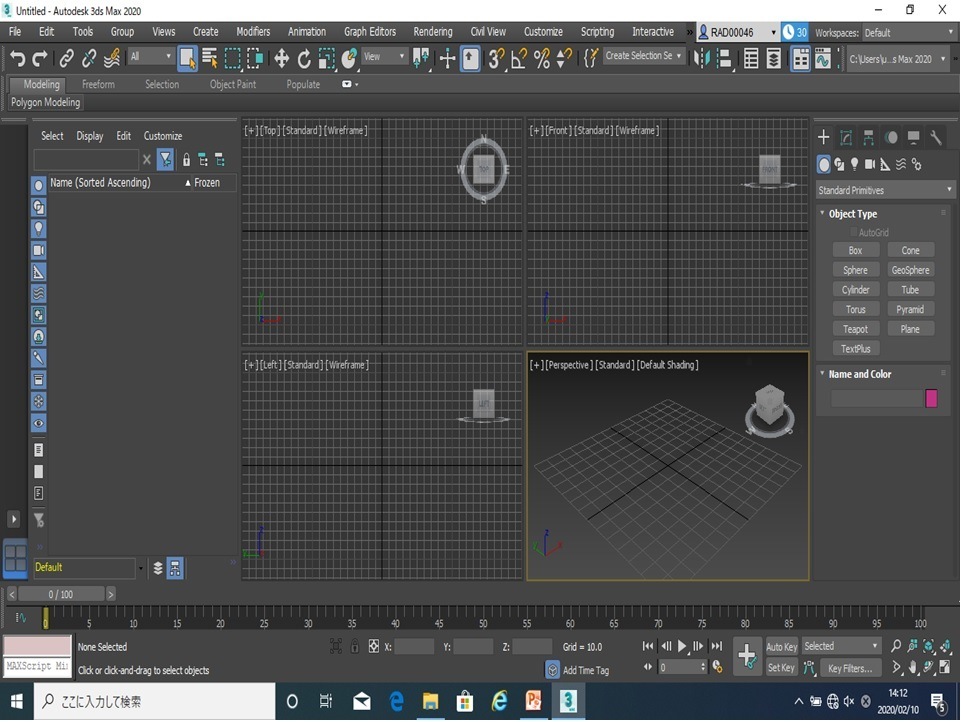963x722 pixels.
Task: Switch to the Freeform ribbon tab
Action: tap(98, 84)
